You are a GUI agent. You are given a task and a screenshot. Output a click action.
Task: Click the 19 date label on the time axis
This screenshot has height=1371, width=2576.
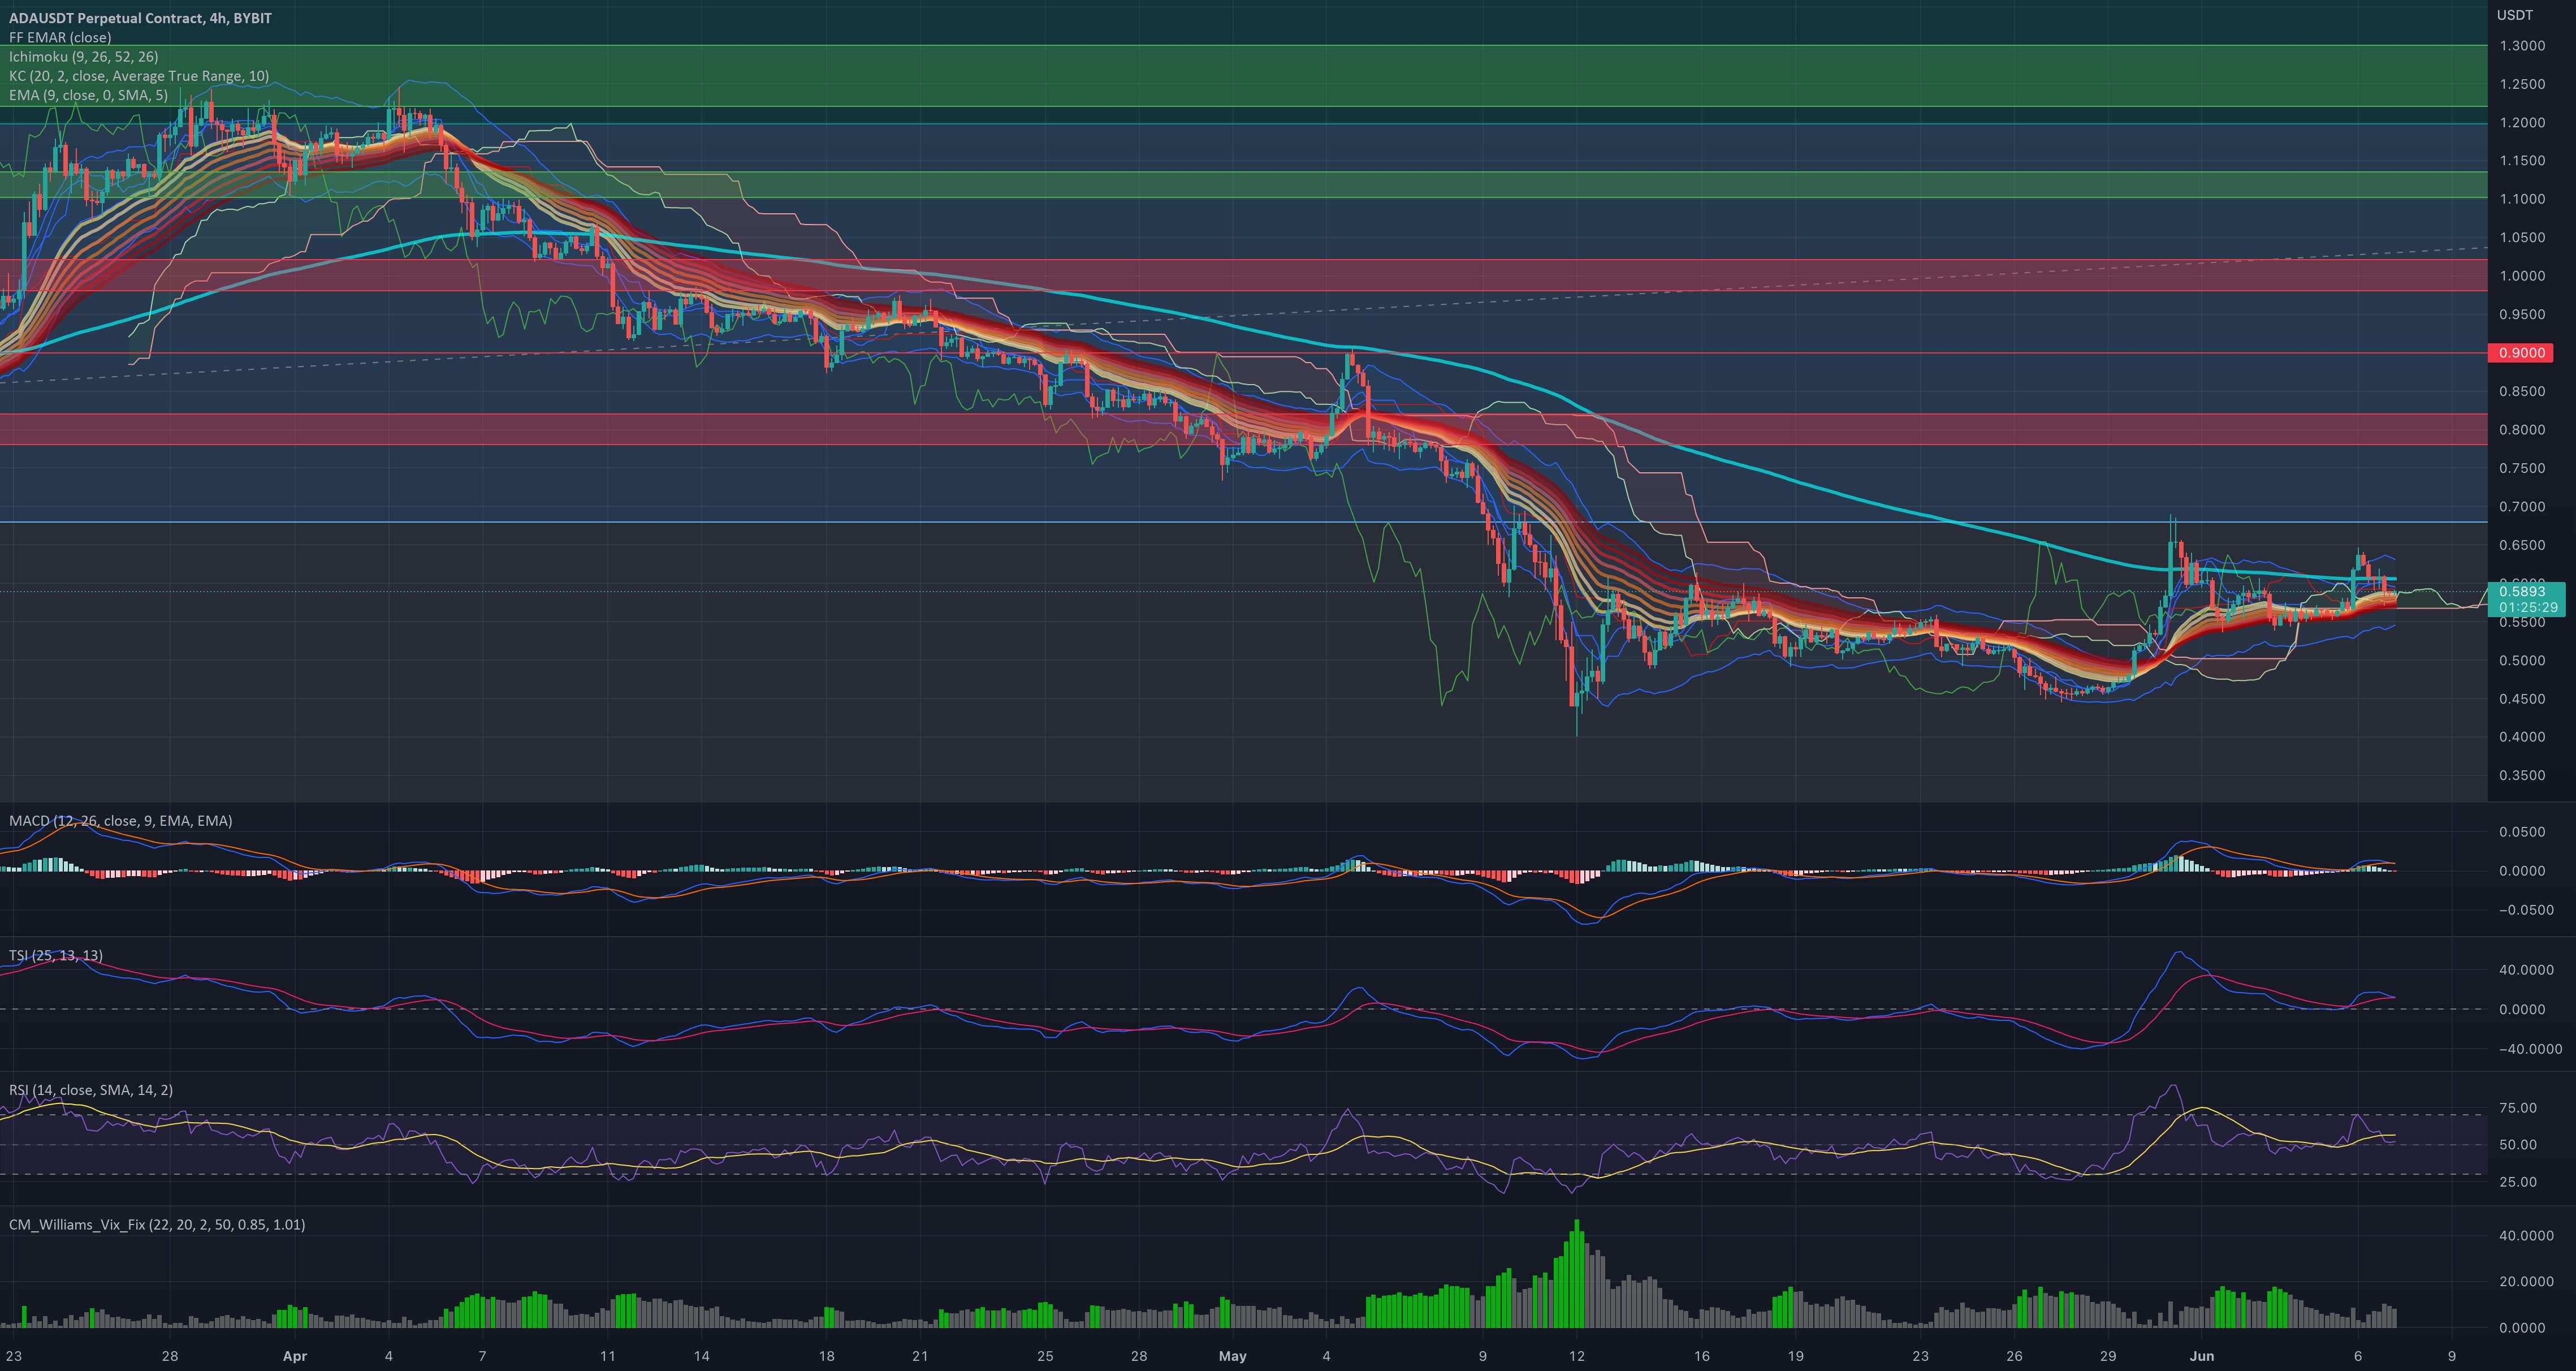1795,1357
